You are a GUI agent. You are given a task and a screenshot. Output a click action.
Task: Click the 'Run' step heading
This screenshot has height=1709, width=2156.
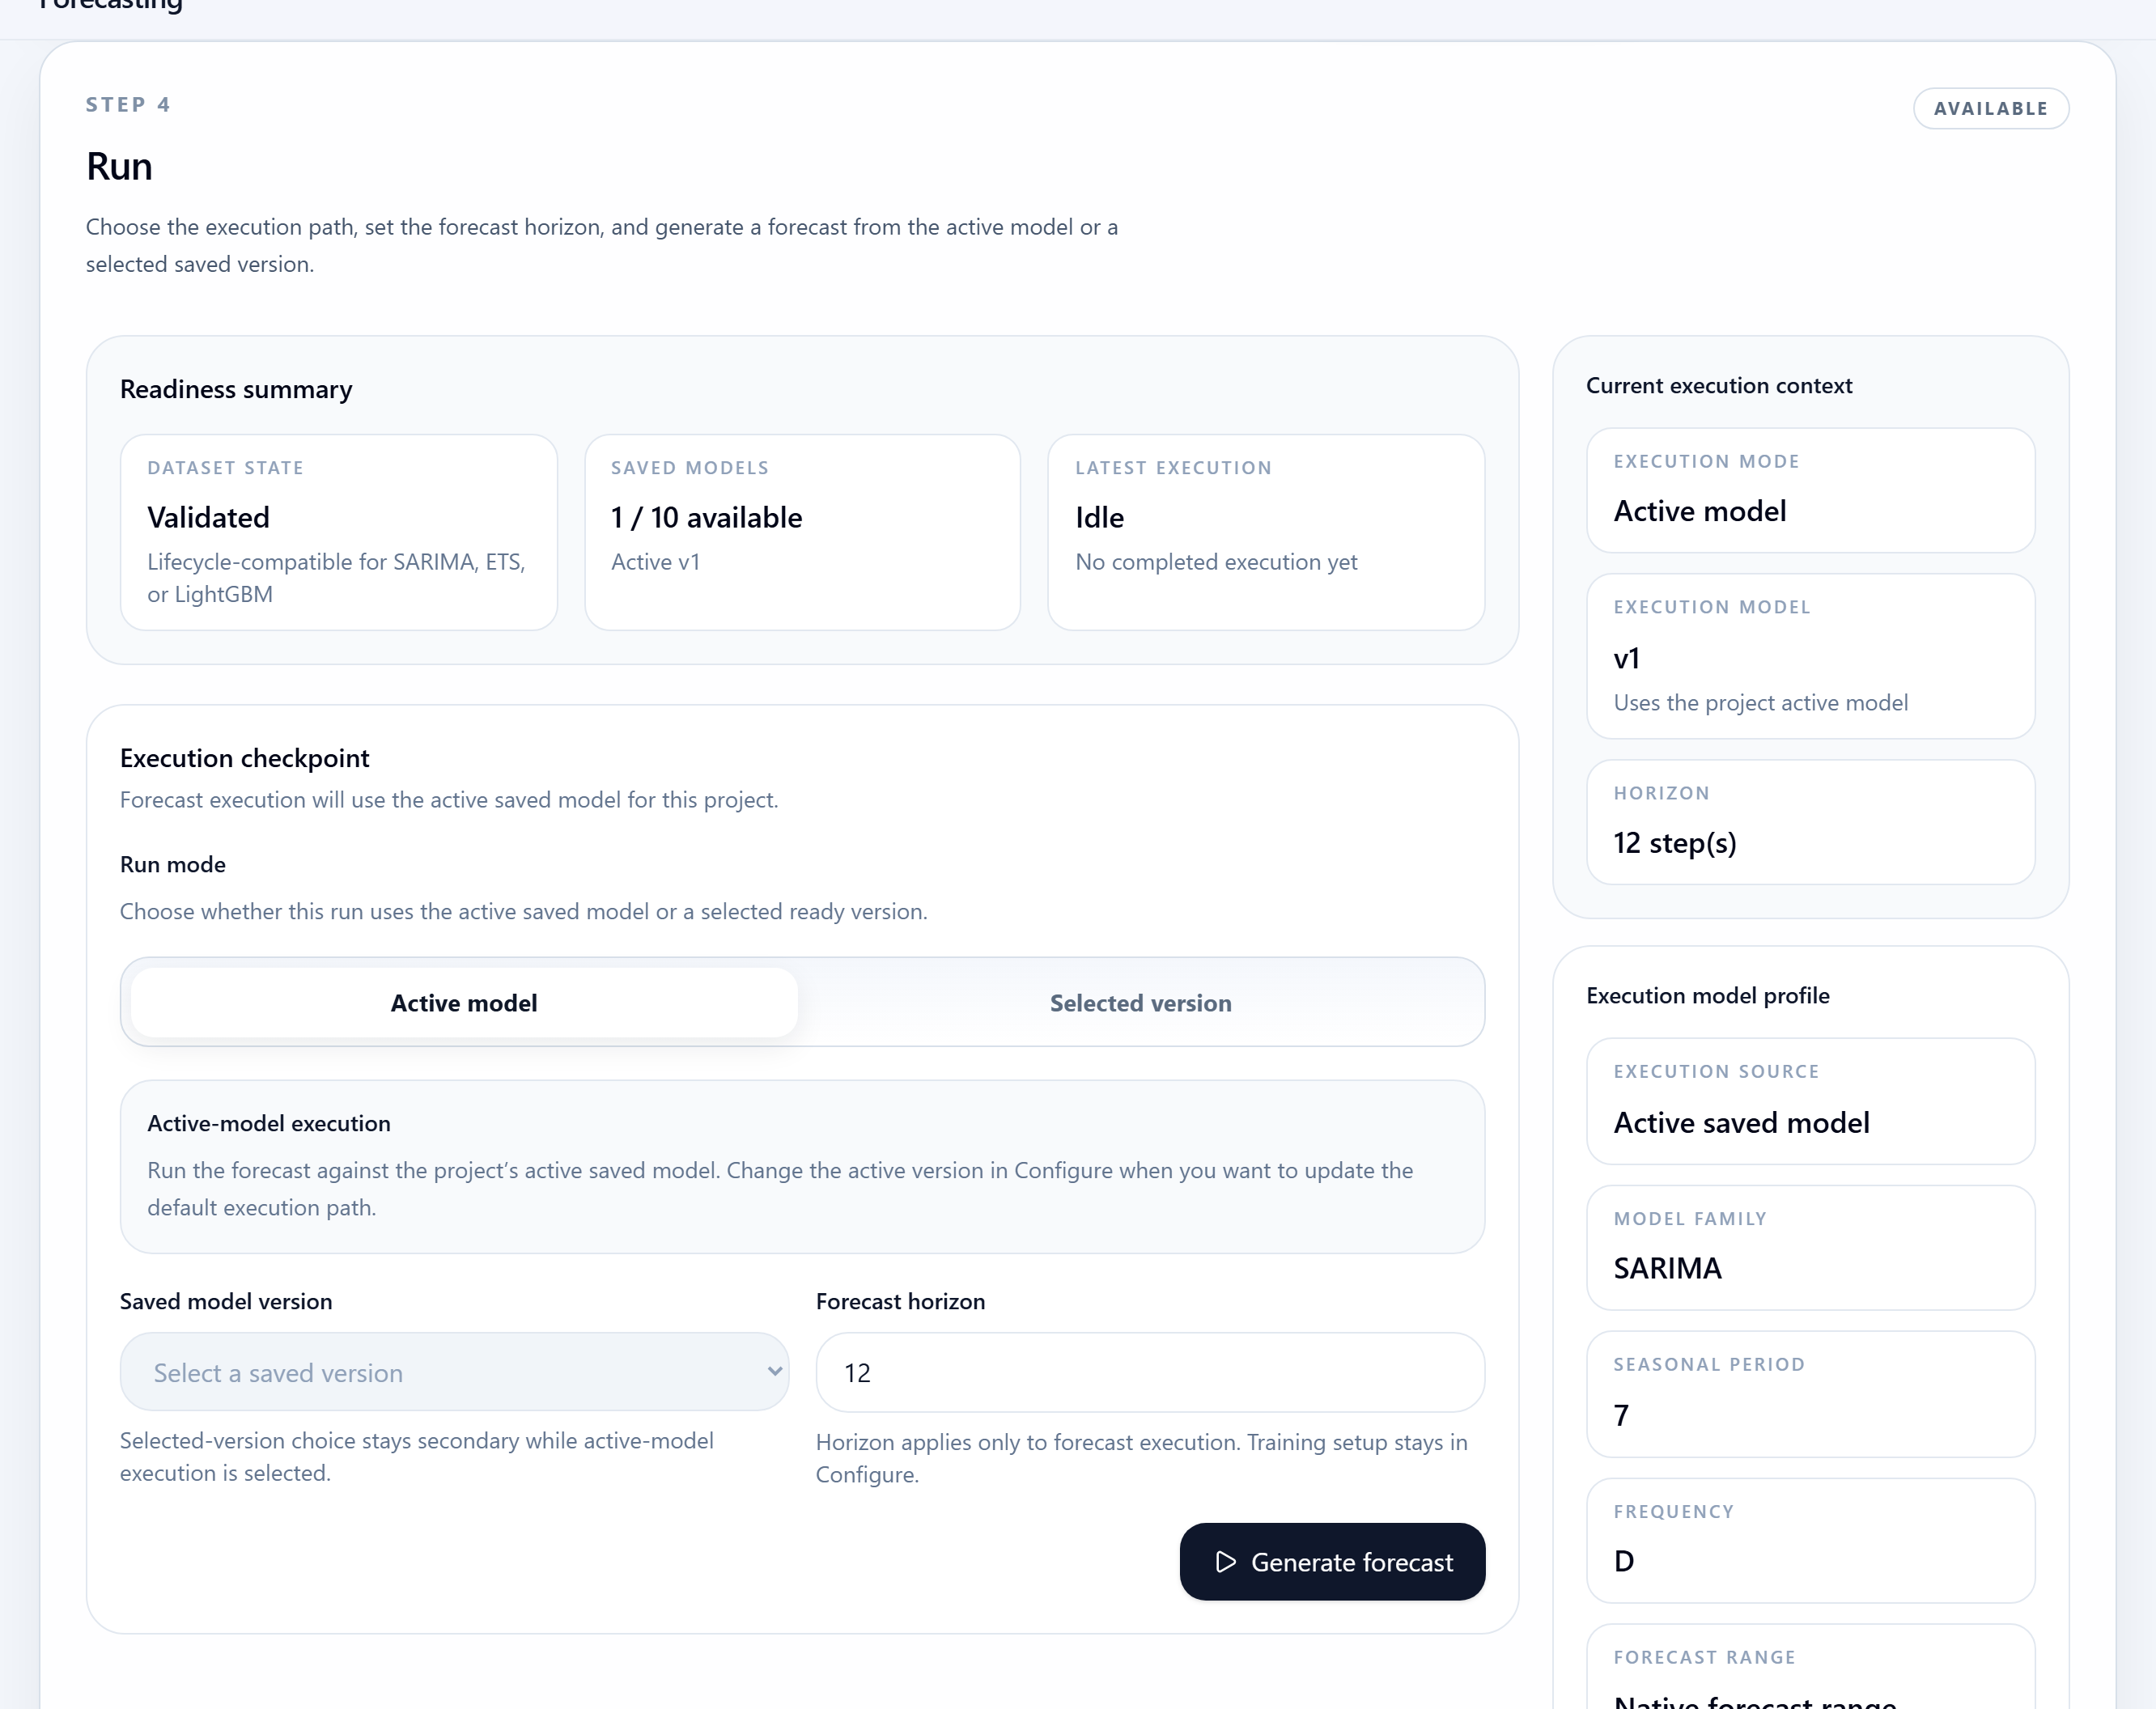[119, 166]
